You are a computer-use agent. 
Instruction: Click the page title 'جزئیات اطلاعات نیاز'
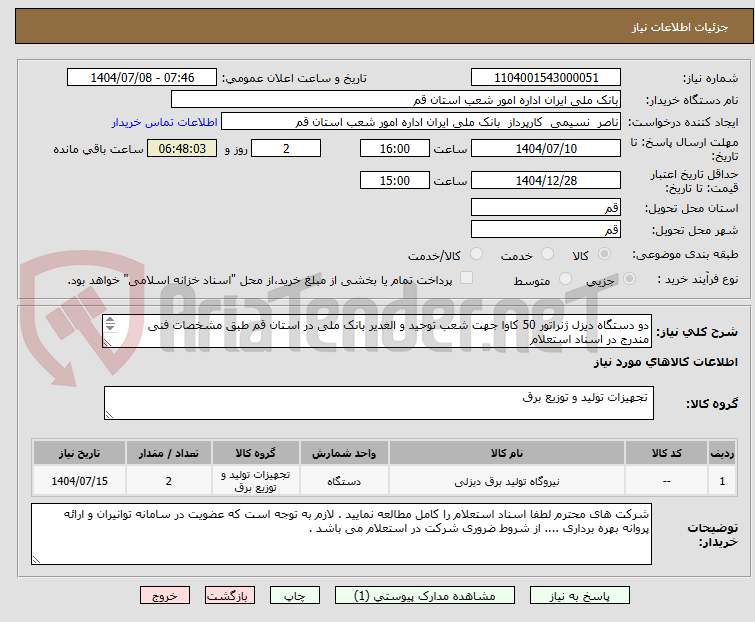(679, 27)
